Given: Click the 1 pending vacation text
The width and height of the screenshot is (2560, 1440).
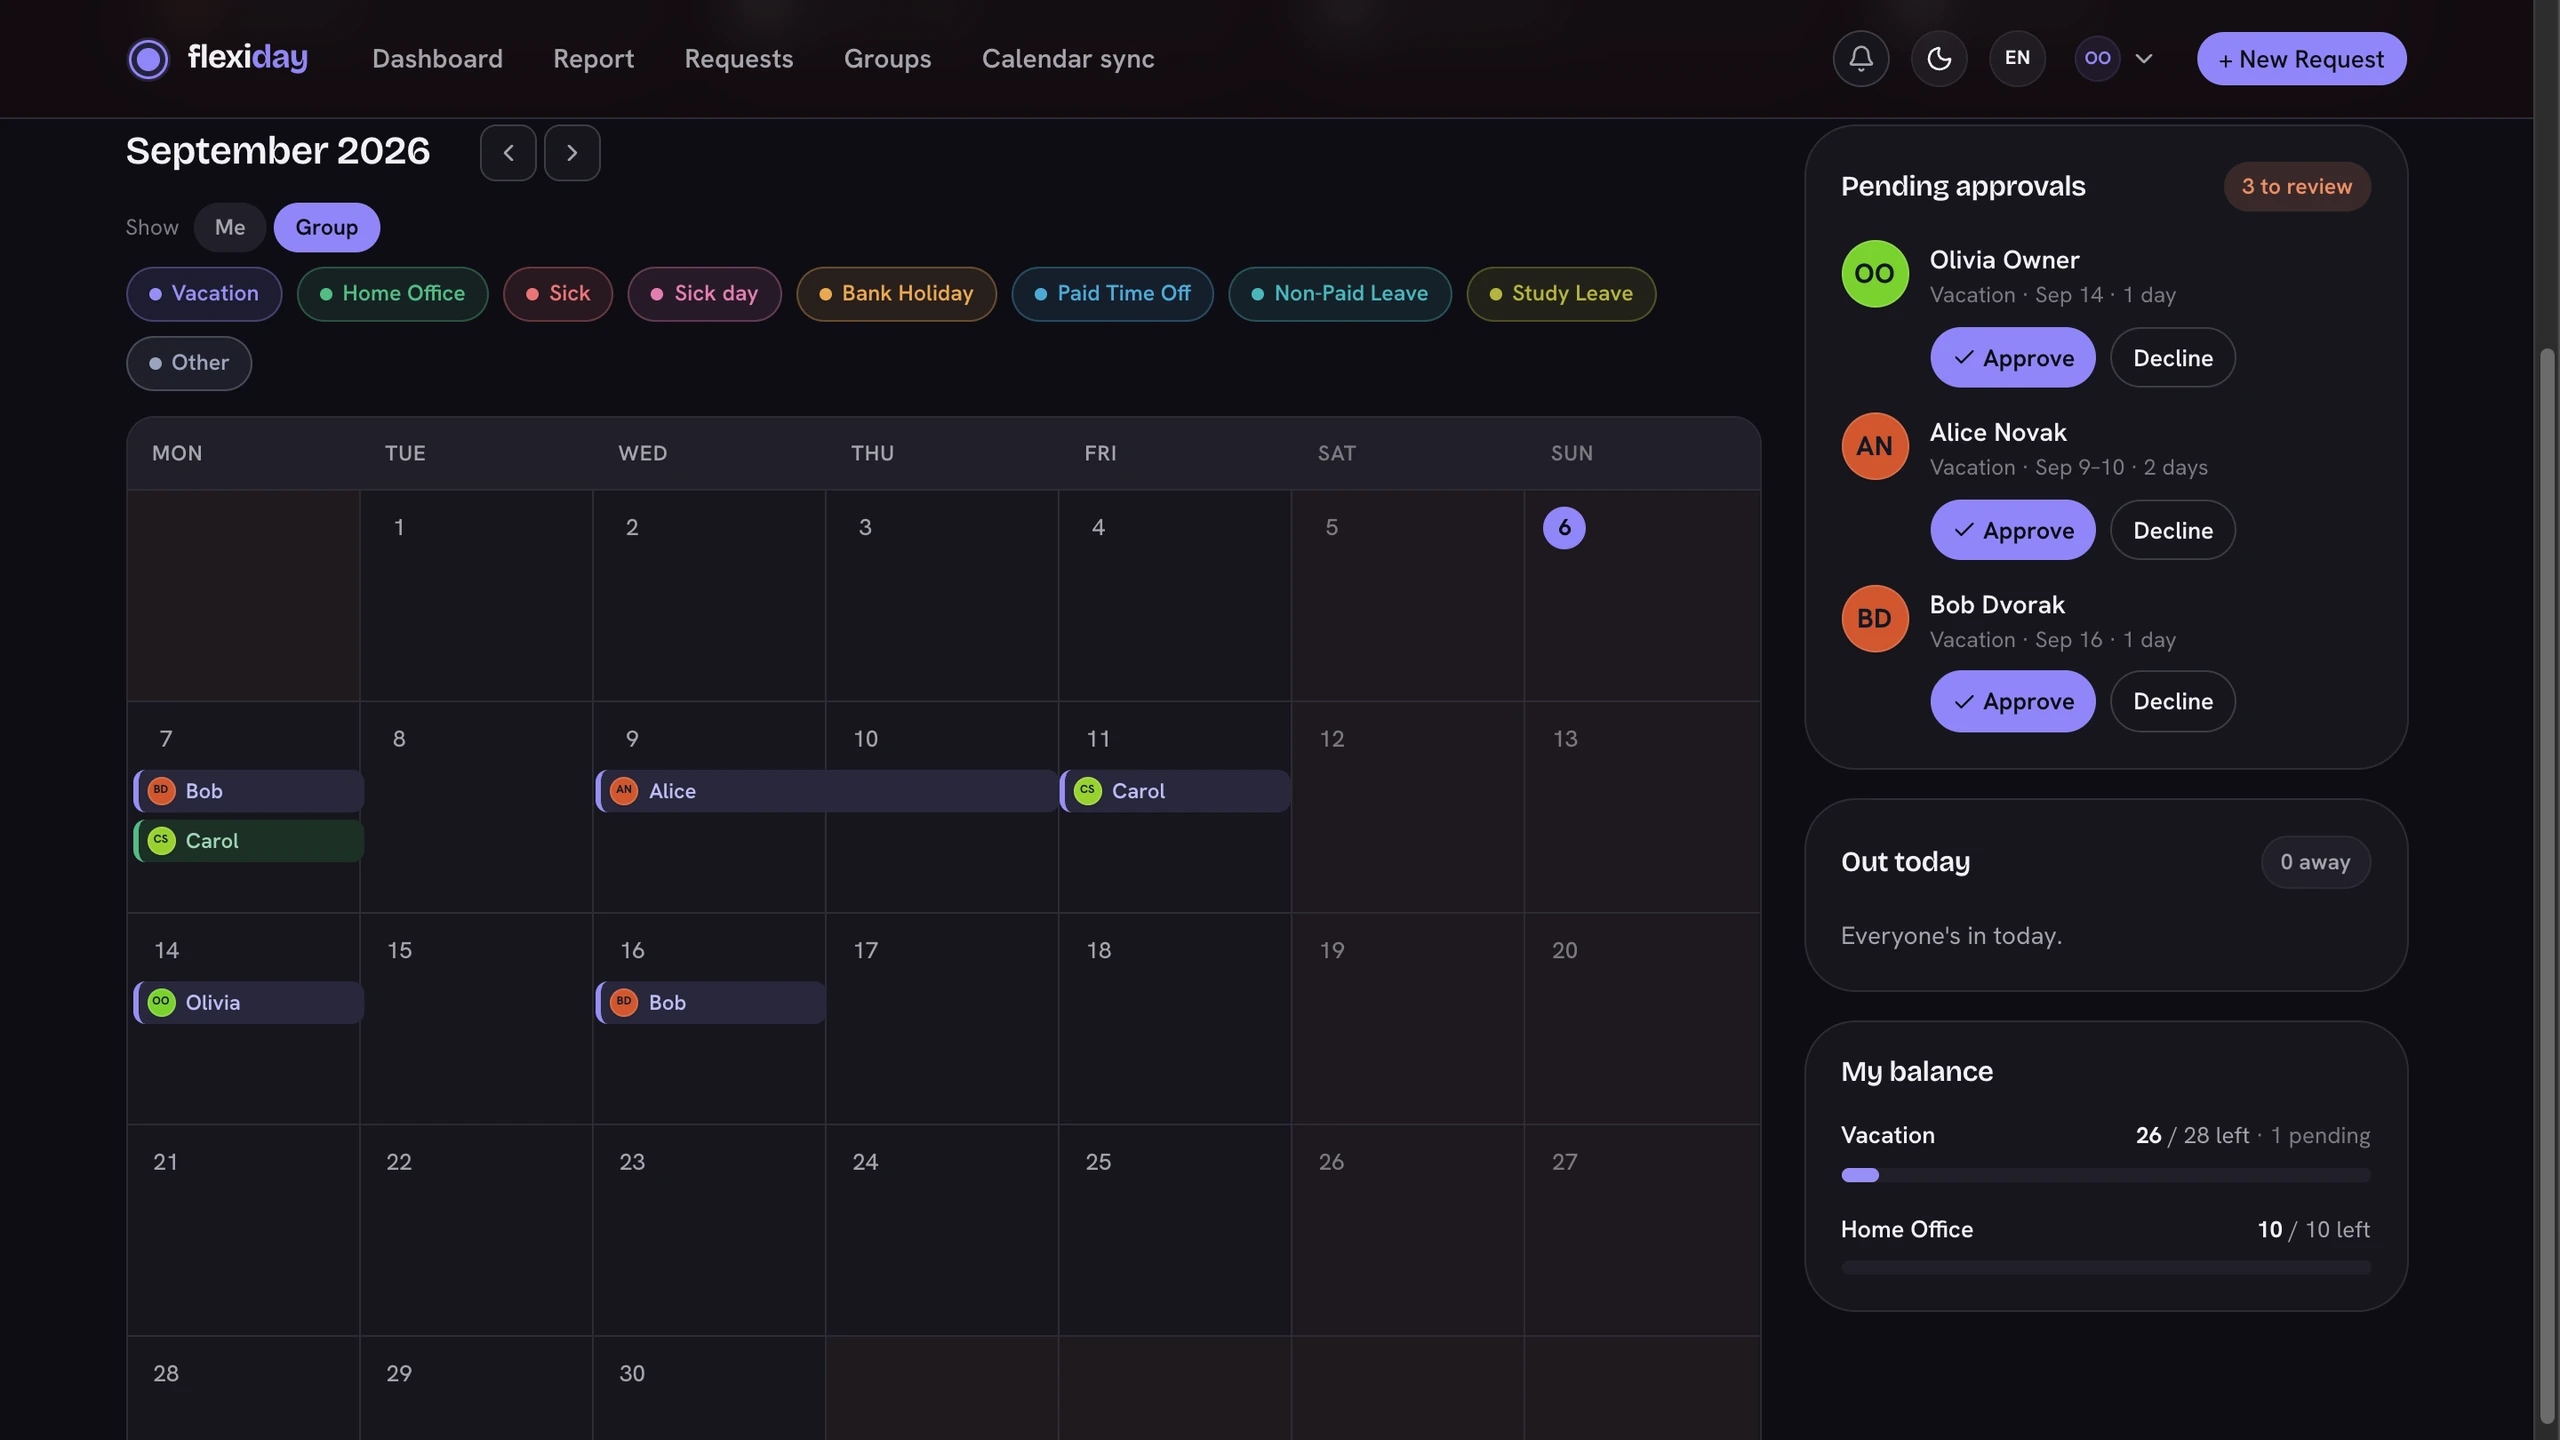Looking at the screenshot, I should [x=2319, y=1135].
